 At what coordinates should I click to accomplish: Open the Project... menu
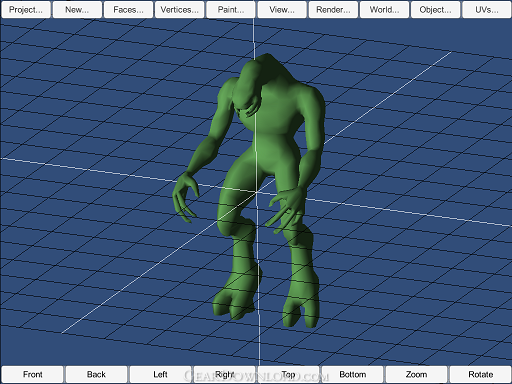click(x=26, y=10)
